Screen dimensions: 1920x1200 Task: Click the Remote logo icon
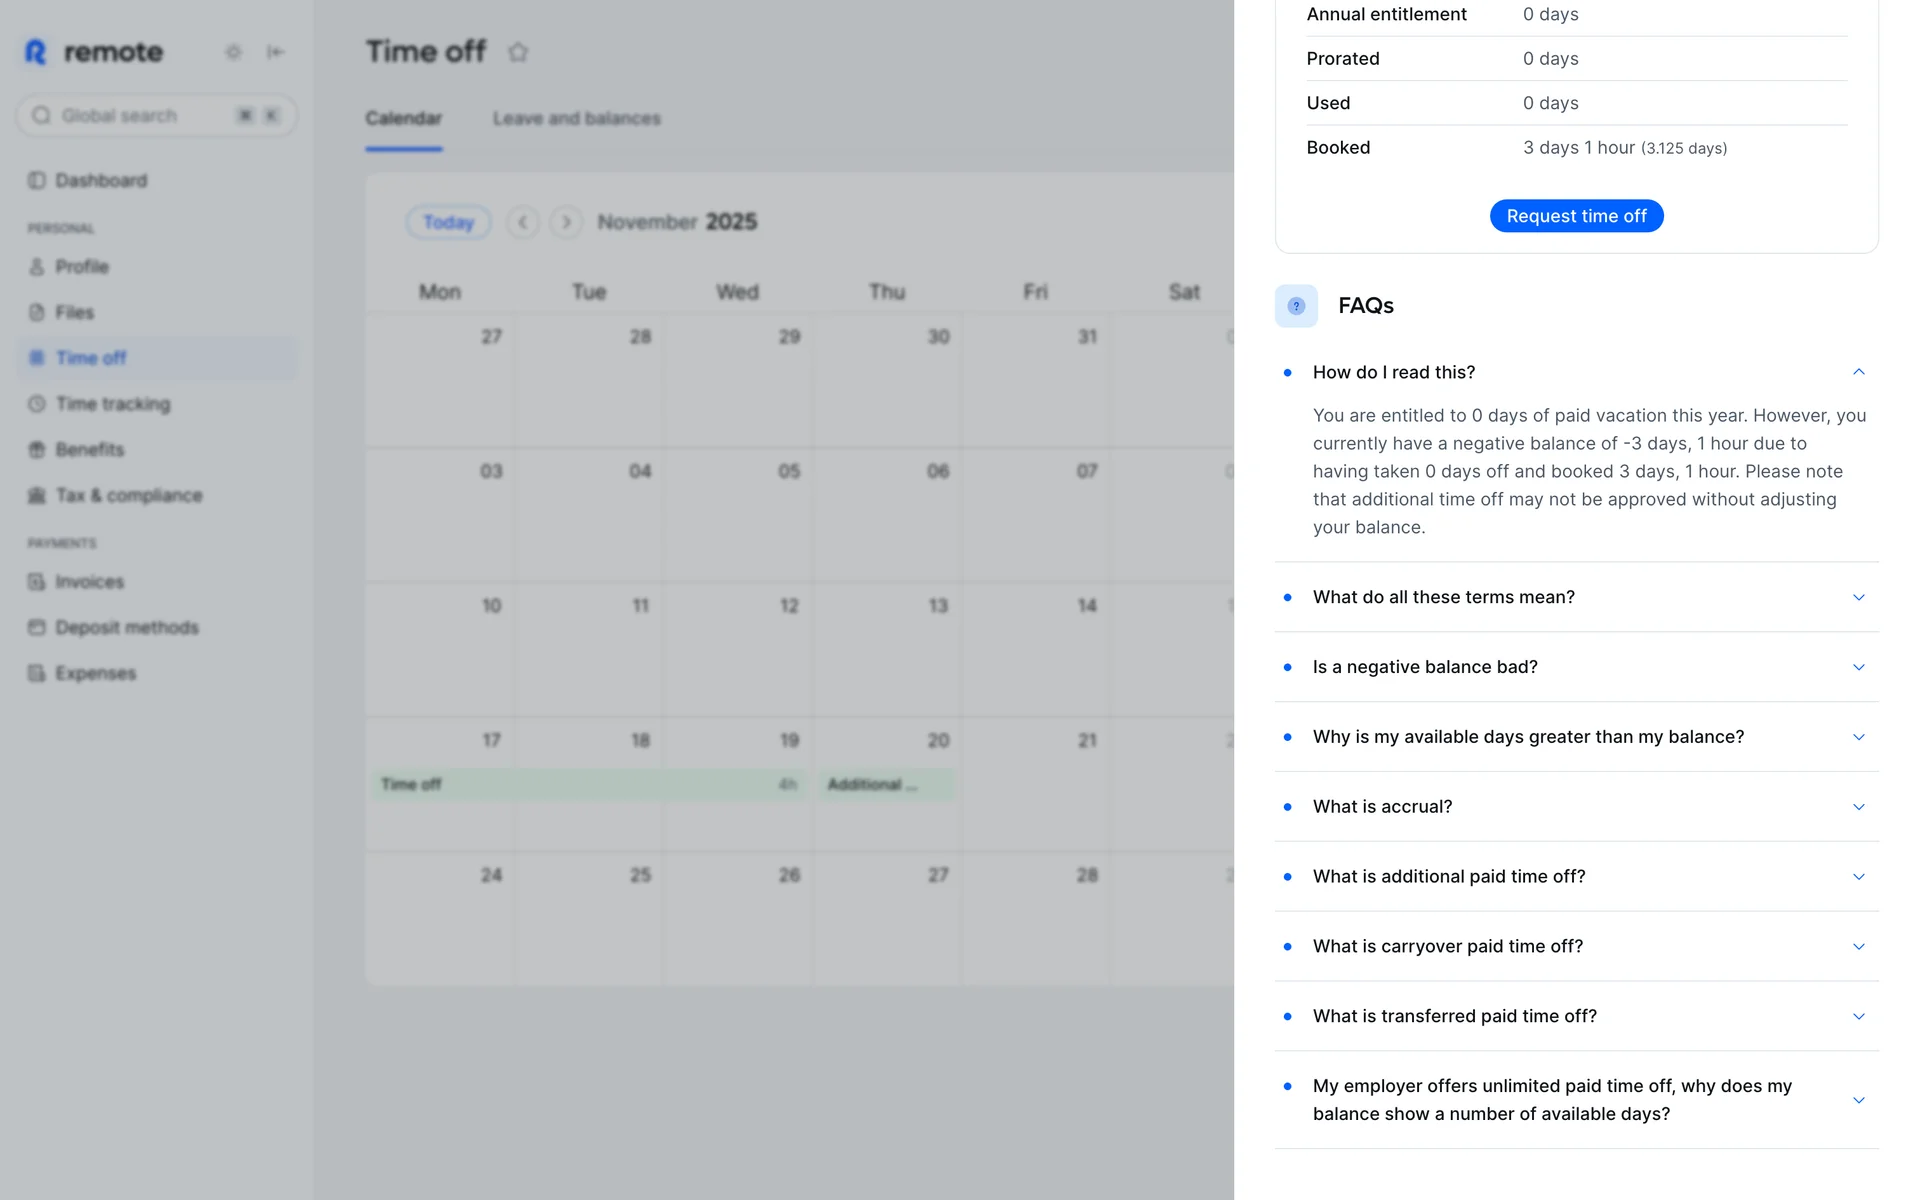(x=36, y=52)
